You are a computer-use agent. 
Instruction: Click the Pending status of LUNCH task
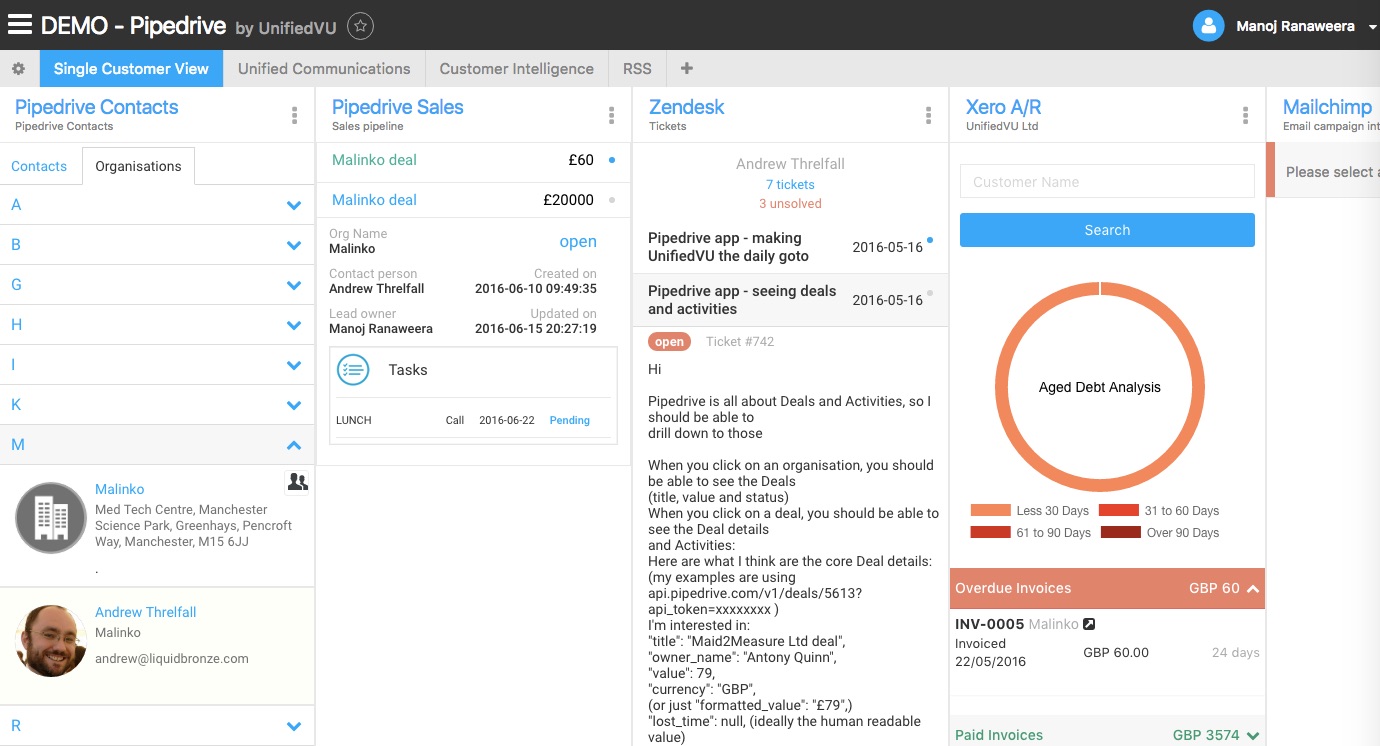[x=569, y=421]
